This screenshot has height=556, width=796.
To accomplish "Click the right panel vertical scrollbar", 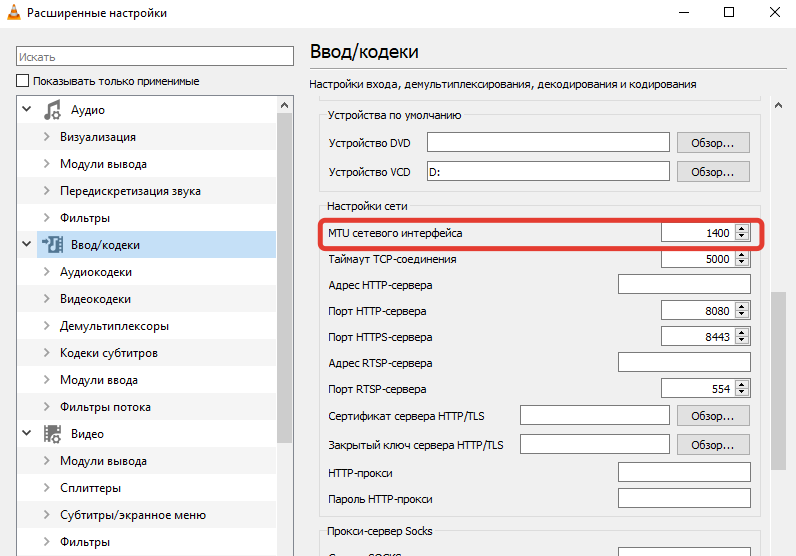I will coord(778,380).
